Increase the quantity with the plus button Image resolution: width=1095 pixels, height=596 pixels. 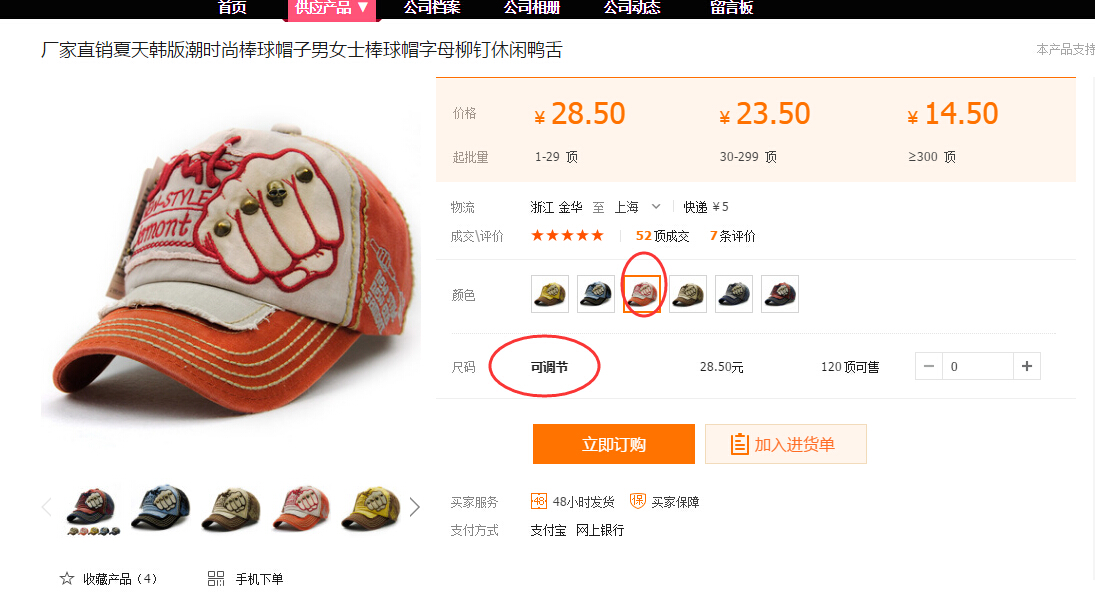click(x=1027, y=366)
